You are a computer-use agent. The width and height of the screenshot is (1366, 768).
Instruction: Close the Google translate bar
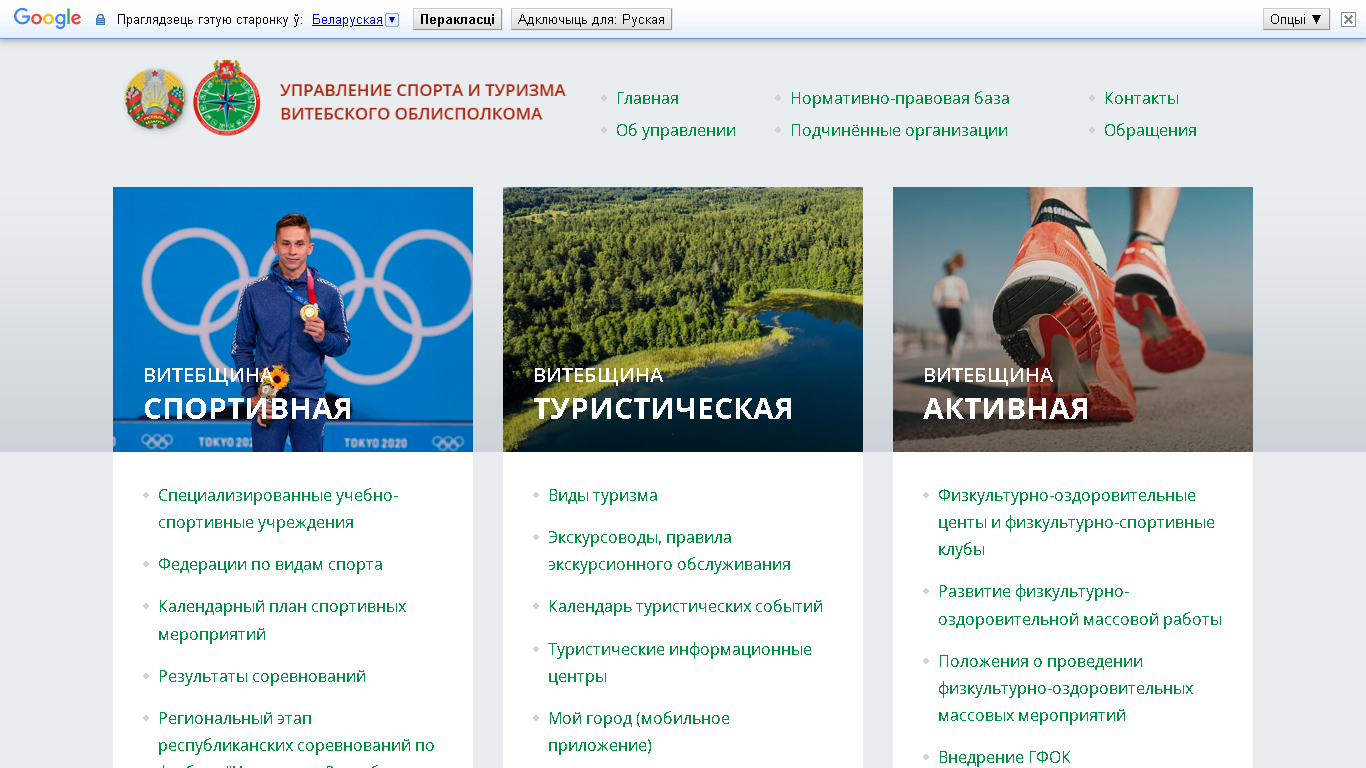click(x=1348, y=19)
